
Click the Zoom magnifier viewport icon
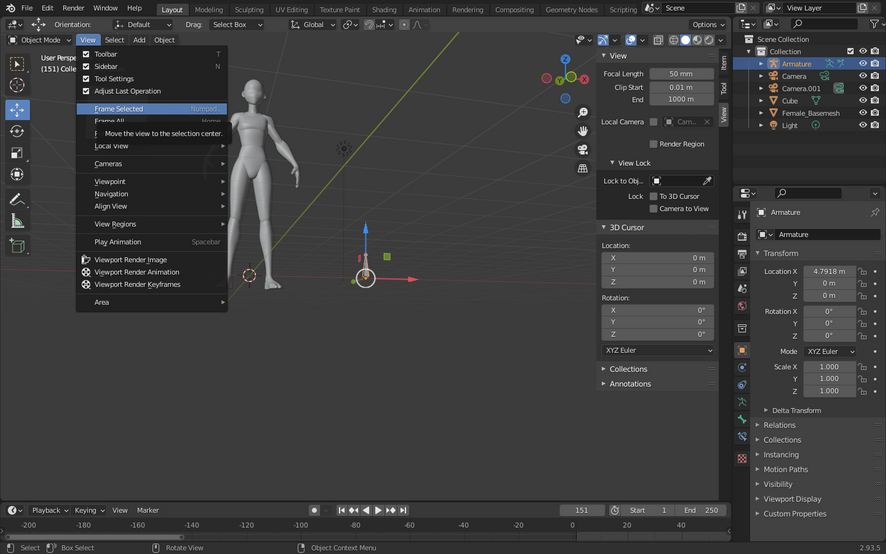tap(583, 112)
